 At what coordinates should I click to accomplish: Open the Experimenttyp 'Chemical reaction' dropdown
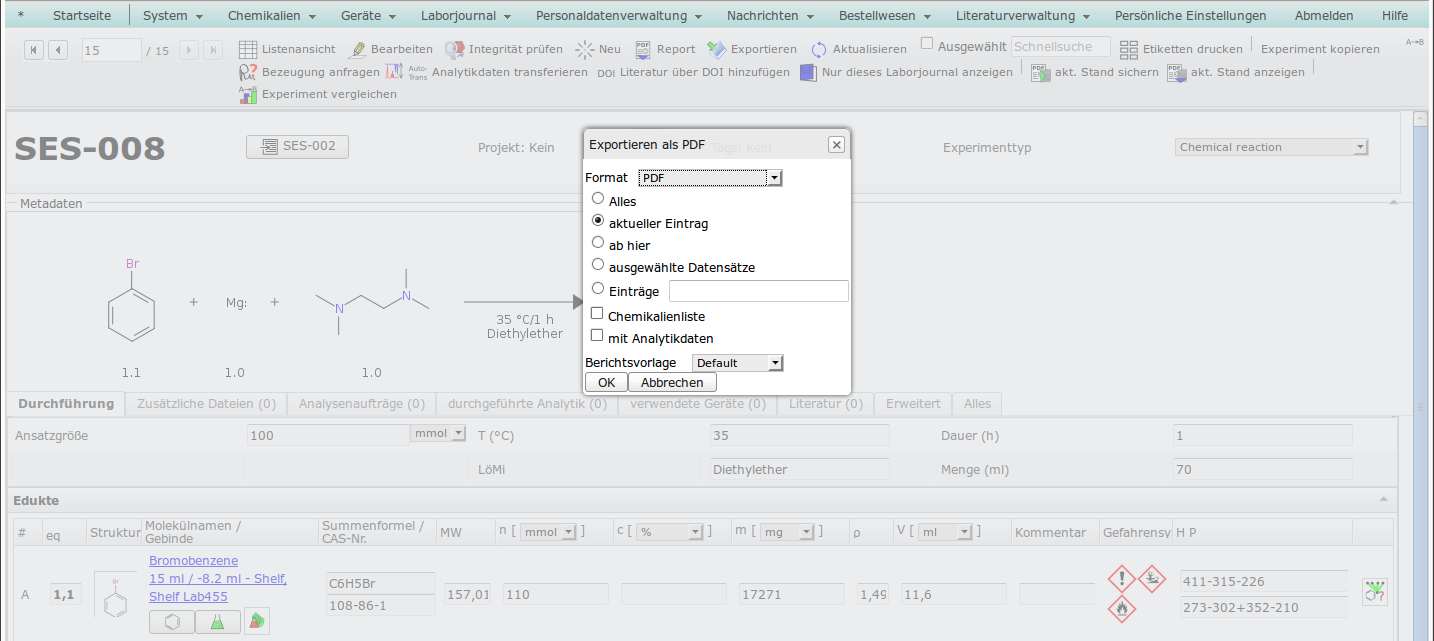click(x=1271, y=147)
